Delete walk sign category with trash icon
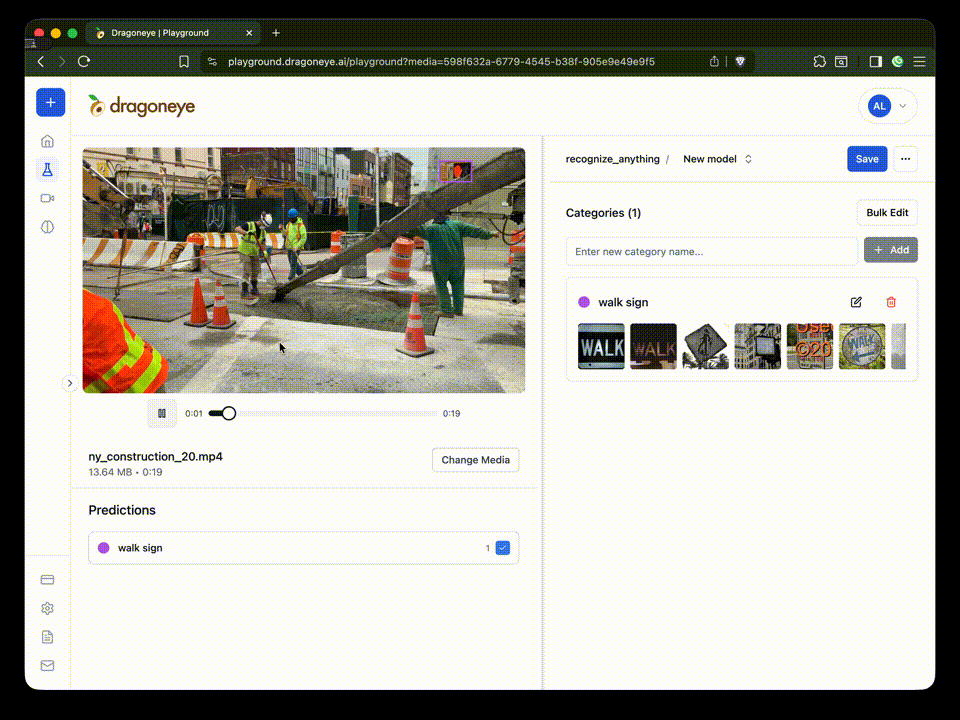 point(891,302)
